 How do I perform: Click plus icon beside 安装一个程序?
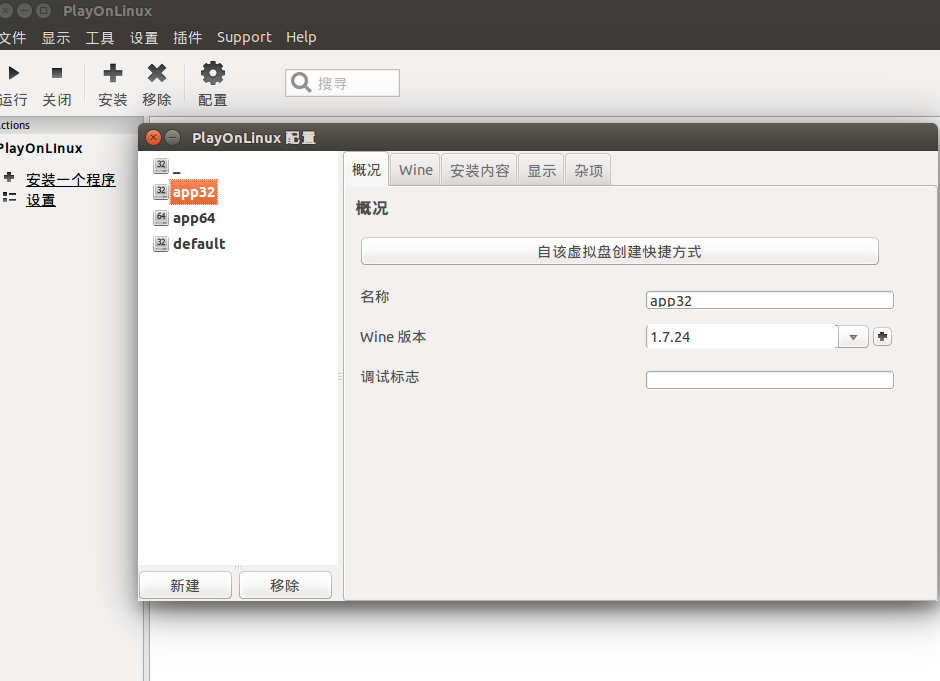(x=9, y=177)
